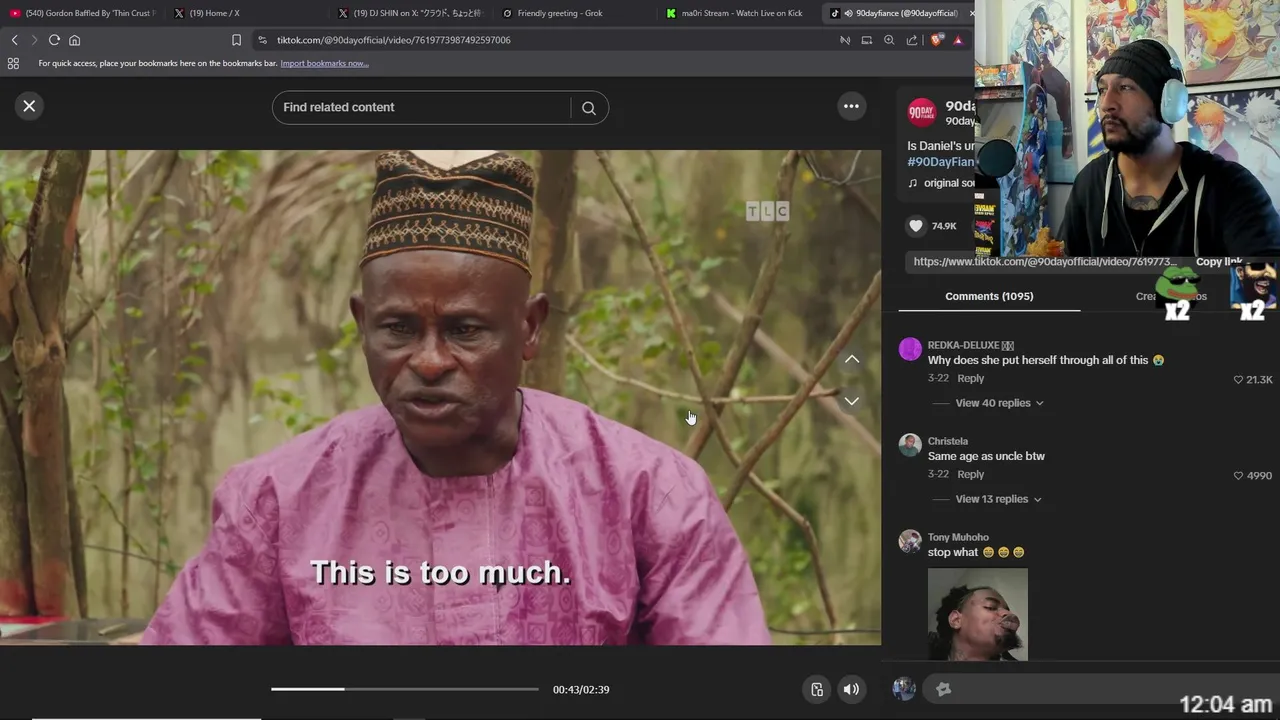Click the 90 Day Fiance profile avatar

[922, 112]
